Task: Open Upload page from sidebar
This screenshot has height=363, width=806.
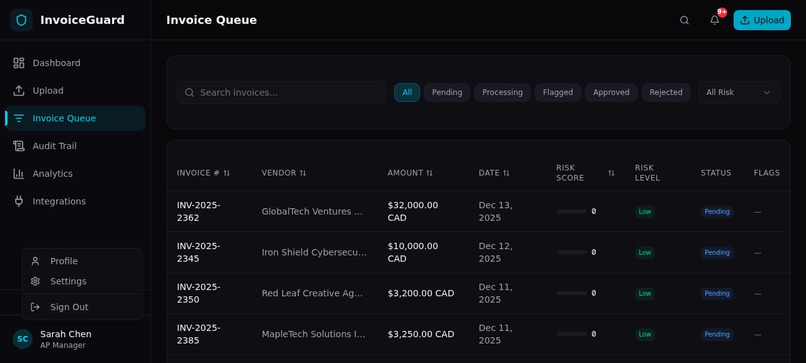Action: [x=76, y=90]
